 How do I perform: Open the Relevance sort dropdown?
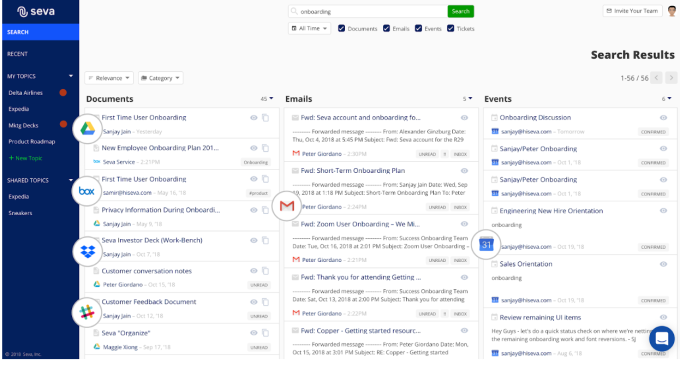[109, 78]
